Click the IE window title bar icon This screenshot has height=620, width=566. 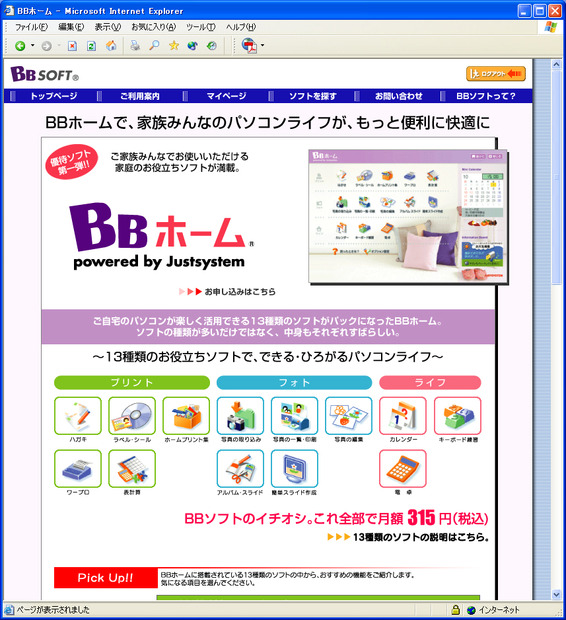click(x=9, y=11)
